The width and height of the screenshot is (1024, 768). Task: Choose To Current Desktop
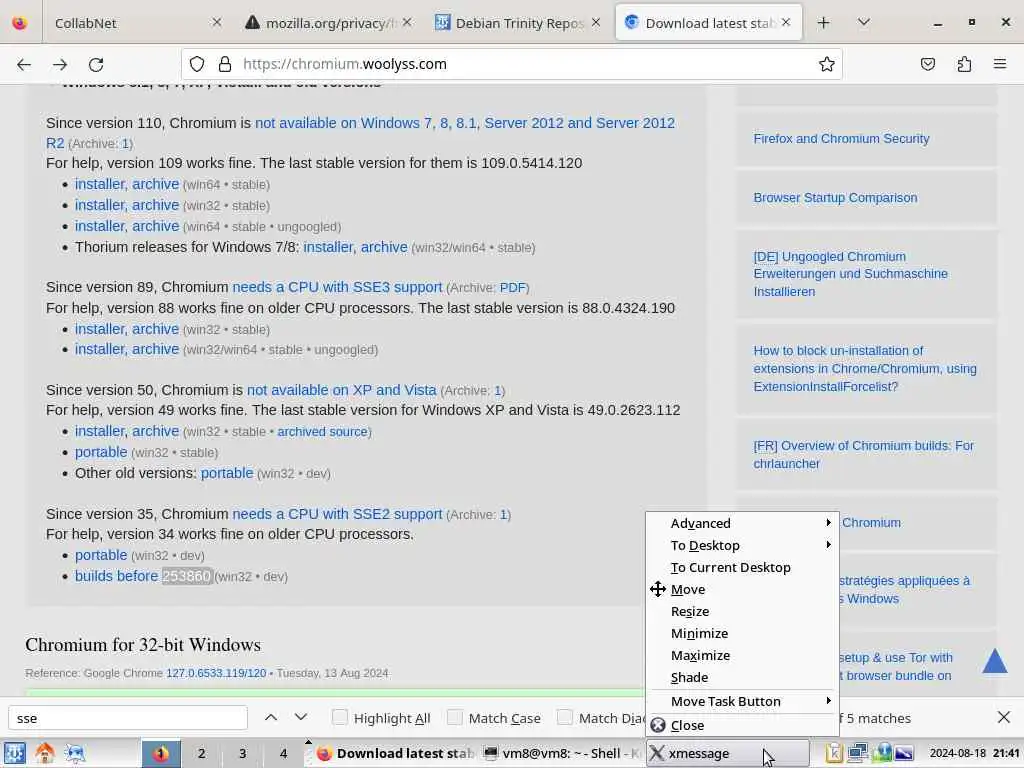[742, 568]
